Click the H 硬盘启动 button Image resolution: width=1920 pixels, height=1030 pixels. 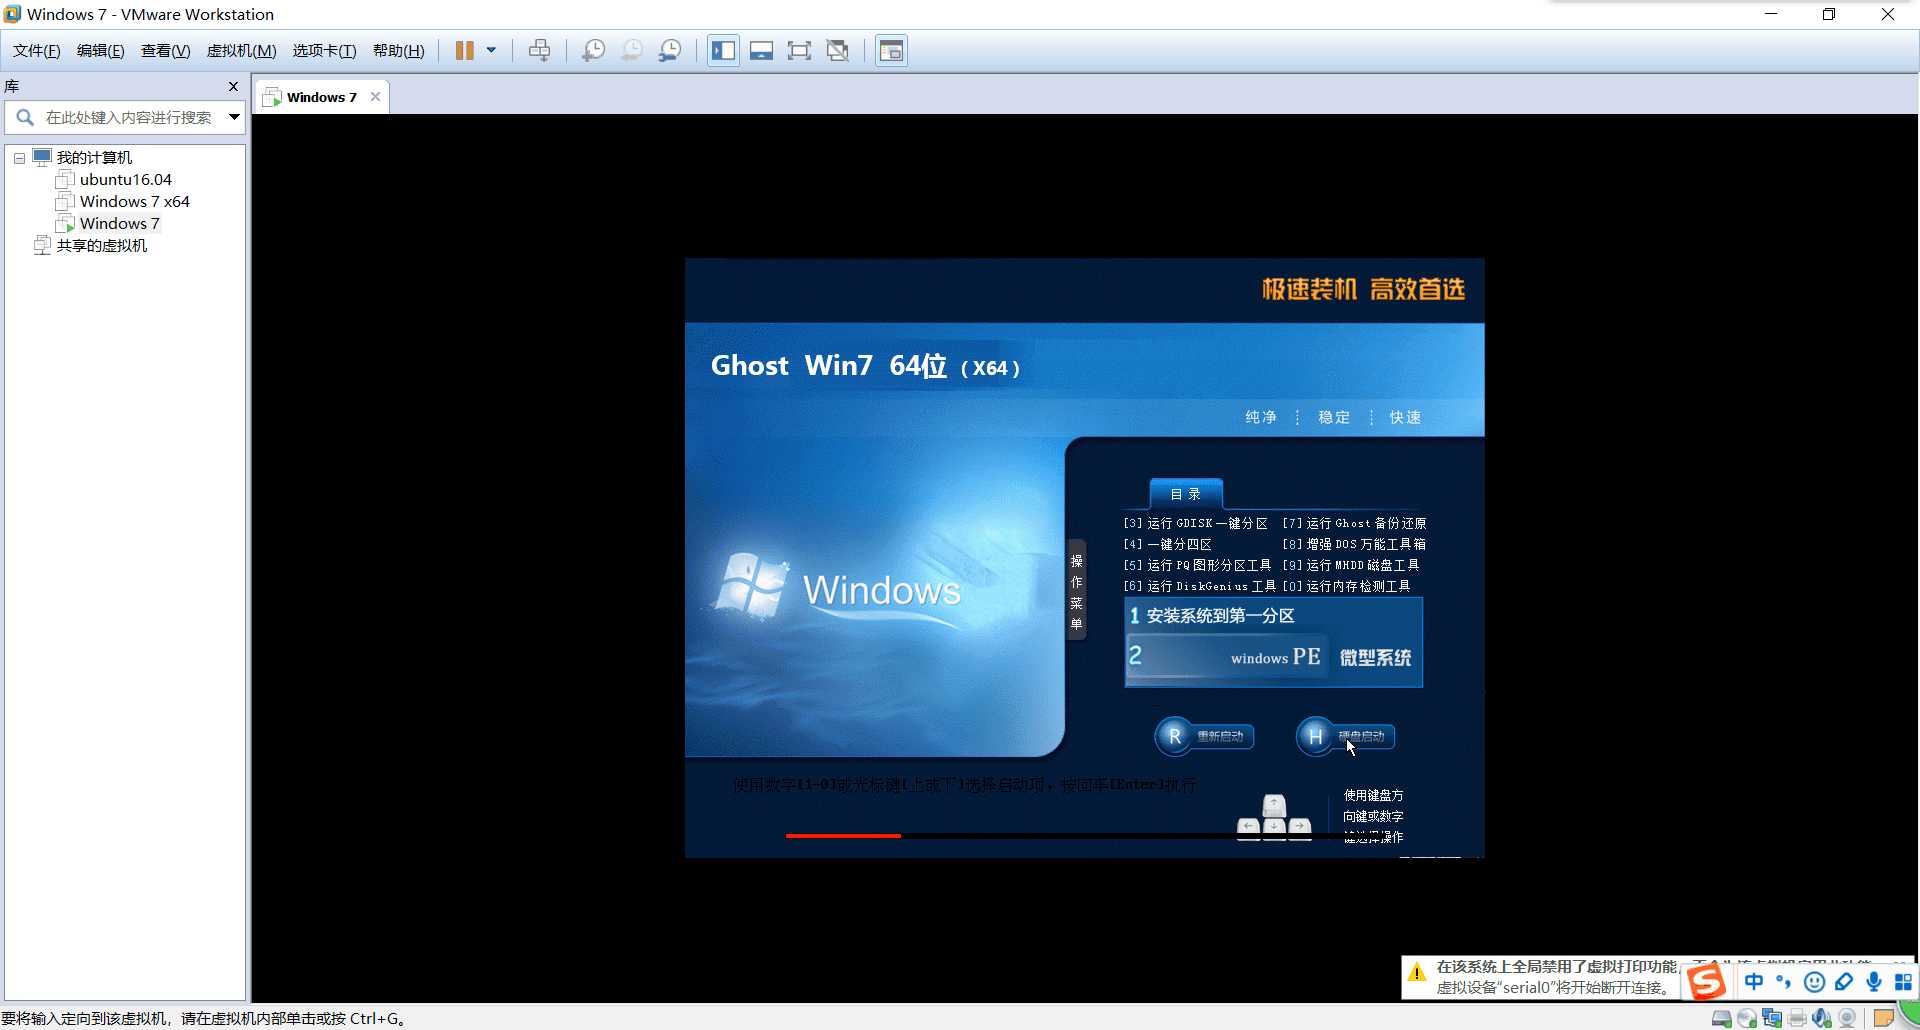tap(1346, 736)
